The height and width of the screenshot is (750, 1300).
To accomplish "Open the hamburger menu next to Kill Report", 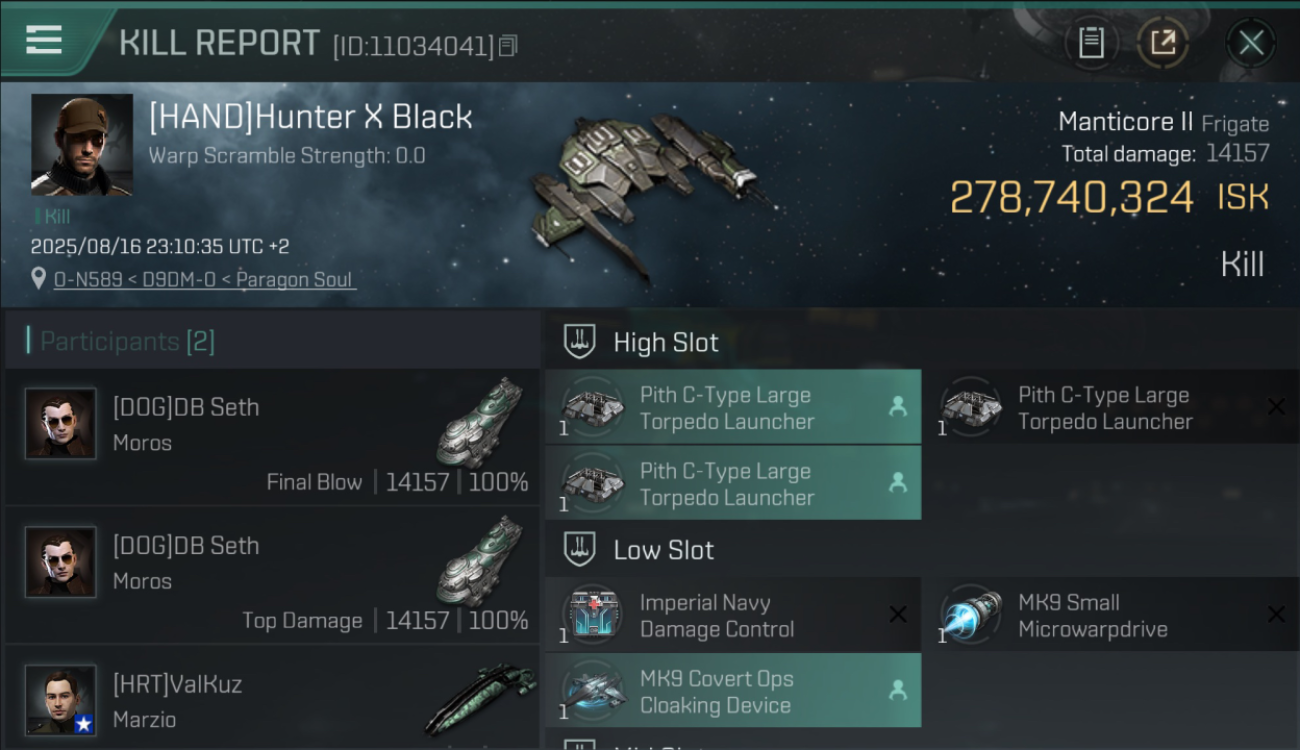I will 44,40.
